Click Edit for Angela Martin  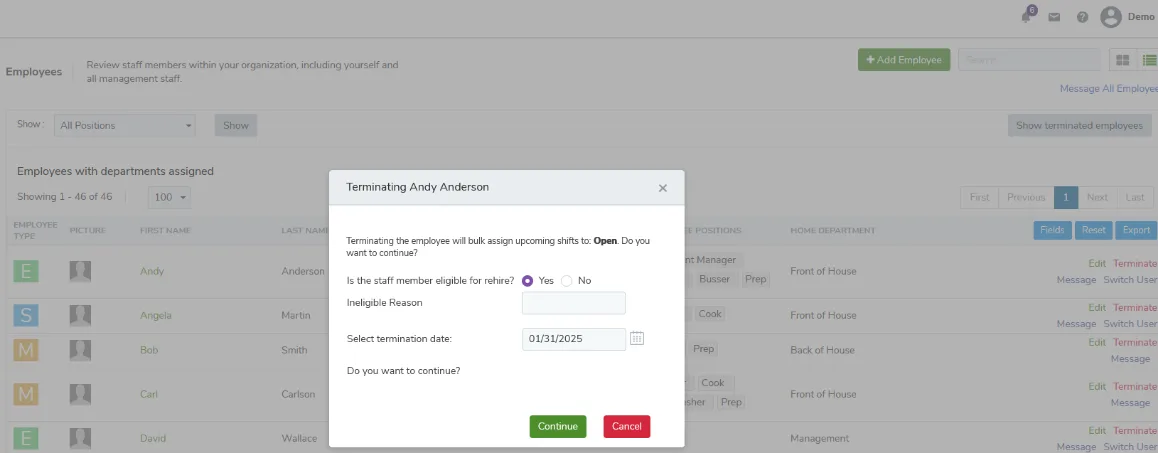tap(1097, 308)
